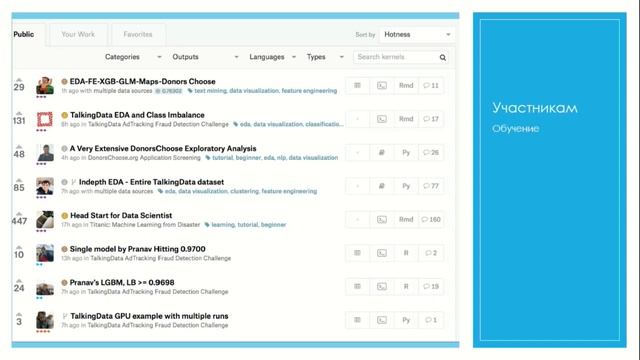Open TalkingData EDA and Class Imbalance title
This screenshot has width=640, height=360.
137,115
